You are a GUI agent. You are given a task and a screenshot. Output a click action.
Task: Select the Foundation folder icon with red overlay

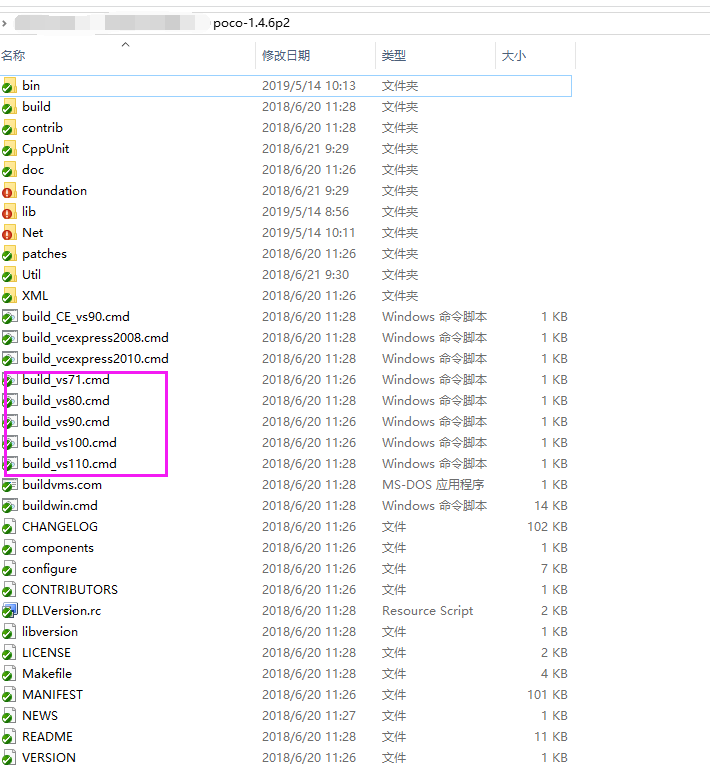[x=9, y=191]
